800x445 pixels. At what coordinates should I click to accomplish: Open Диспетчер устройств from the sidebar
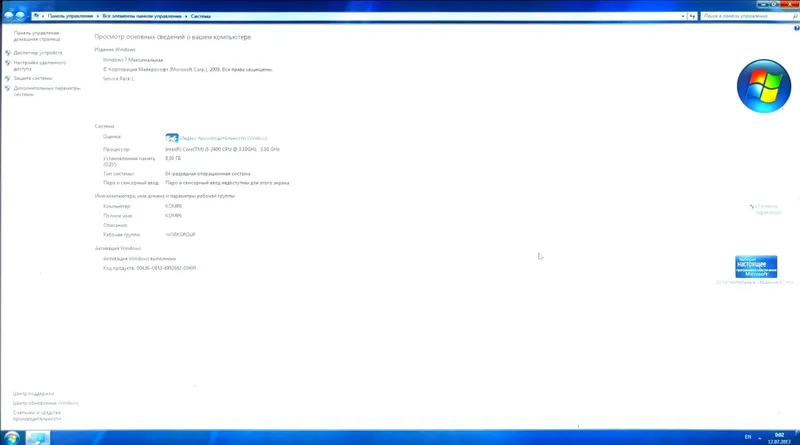click(x=38, y=53)
